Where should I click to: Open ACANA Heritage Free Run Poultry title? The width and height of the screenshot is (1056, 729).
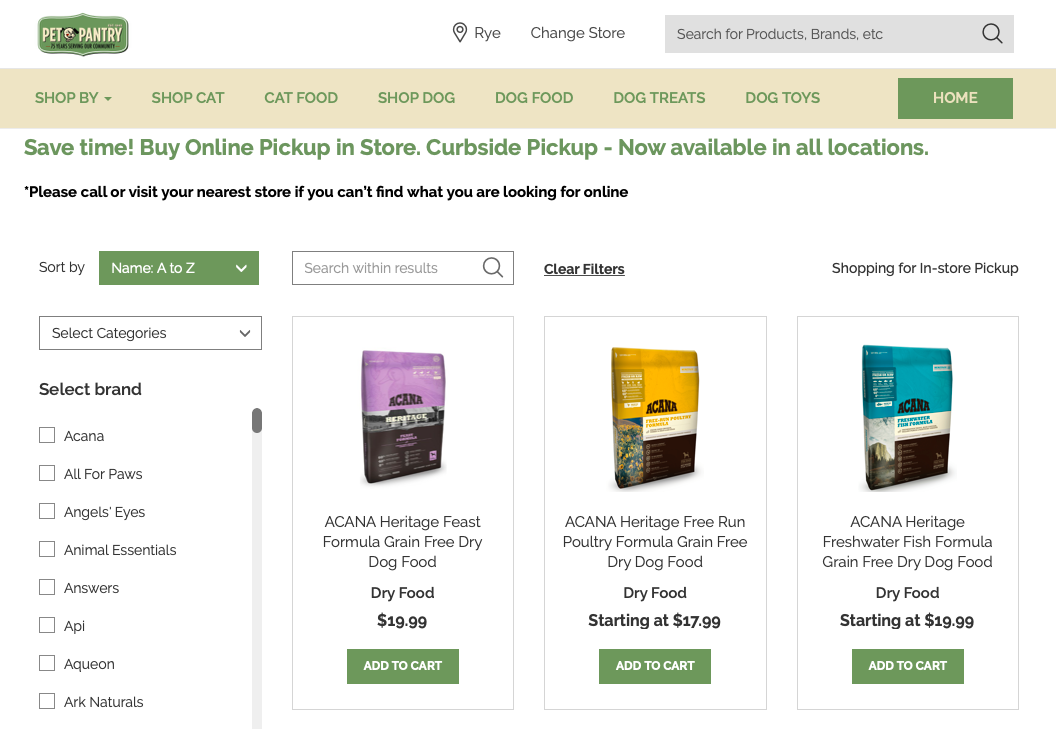pyautogui.click(x=655, y=542)
